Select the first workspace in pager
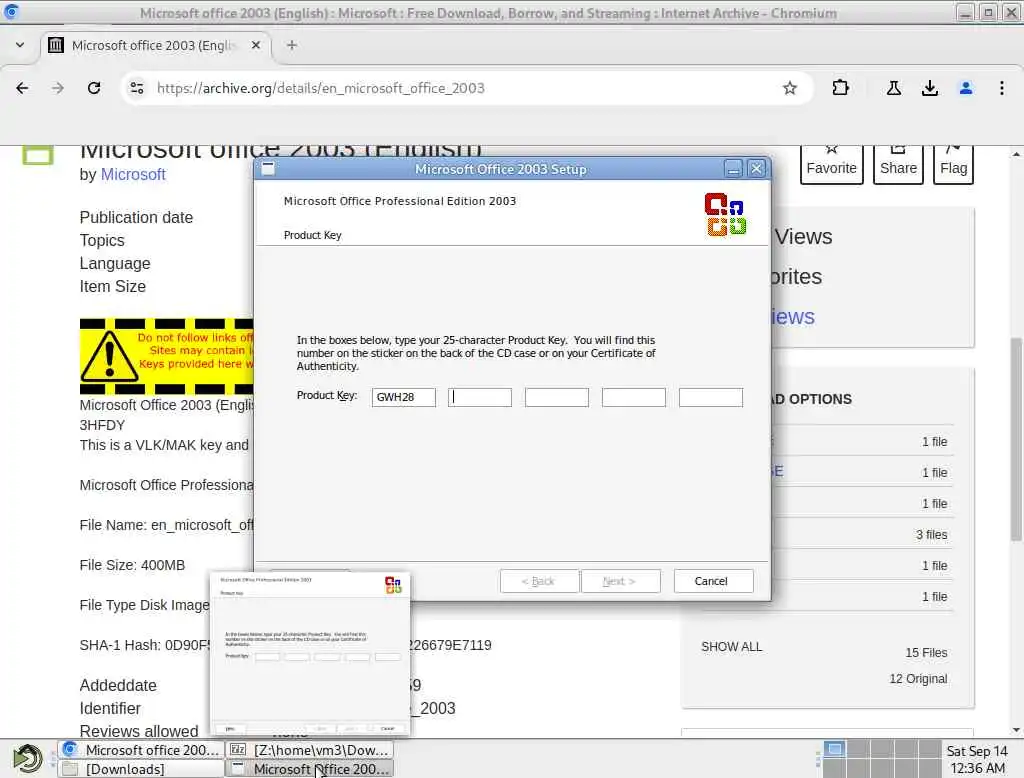1024x778 pixels. (834, 749)
